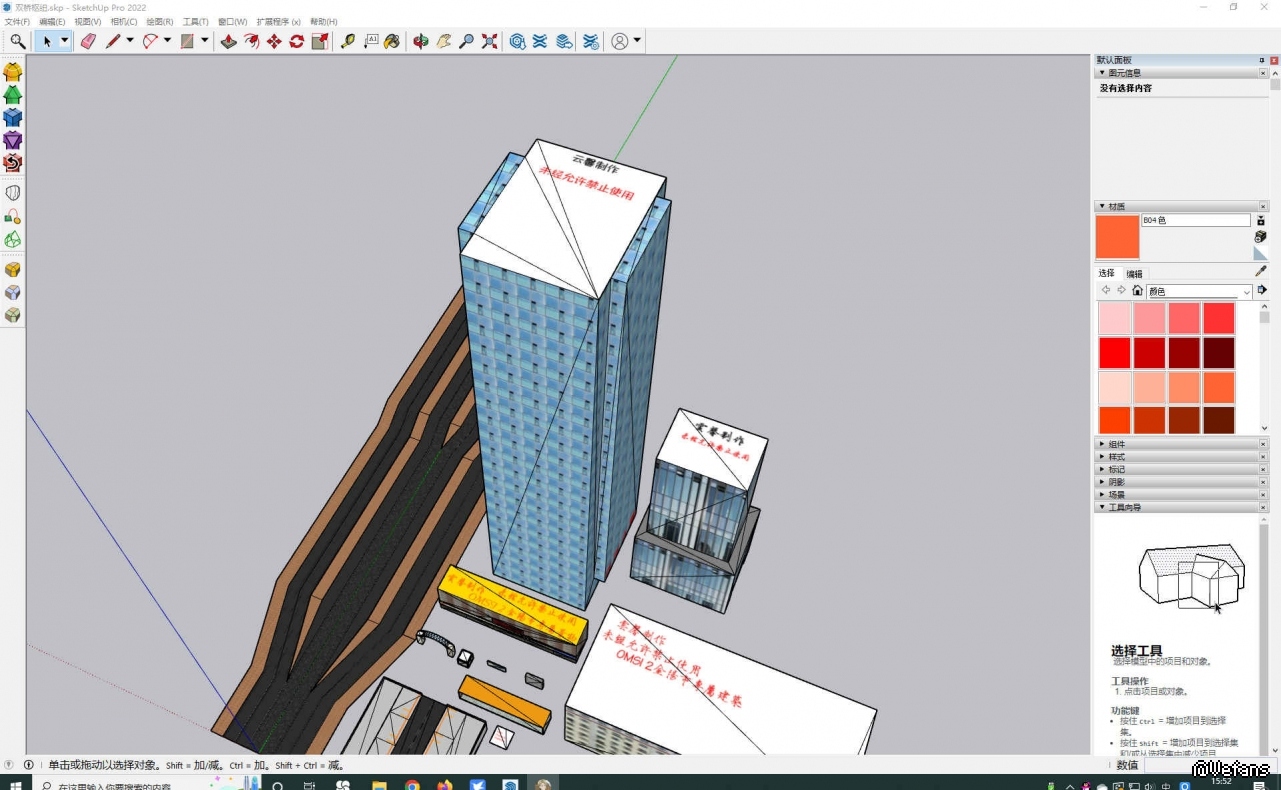The image size is (1281, 790).
Task: Open the 相机(C) Camera menu
Action: pyautogui.click(x=123, y=21)
